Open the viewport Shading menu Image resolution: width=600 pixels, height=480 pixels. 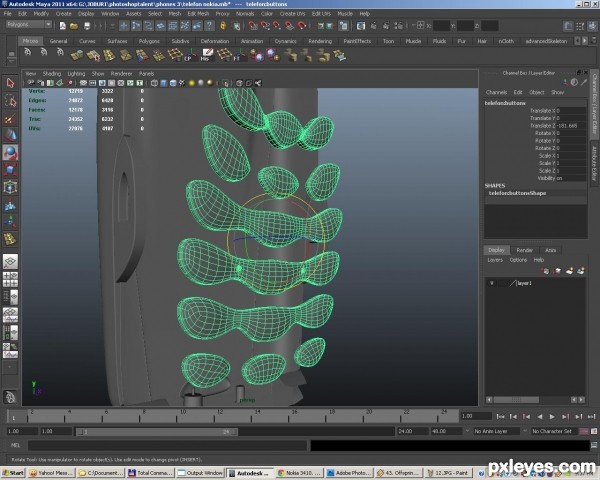(x=52, y=73)
